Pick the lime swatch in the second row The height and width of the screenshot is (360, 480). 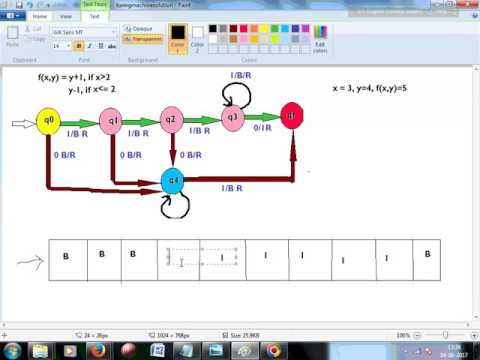pos(275,39)
